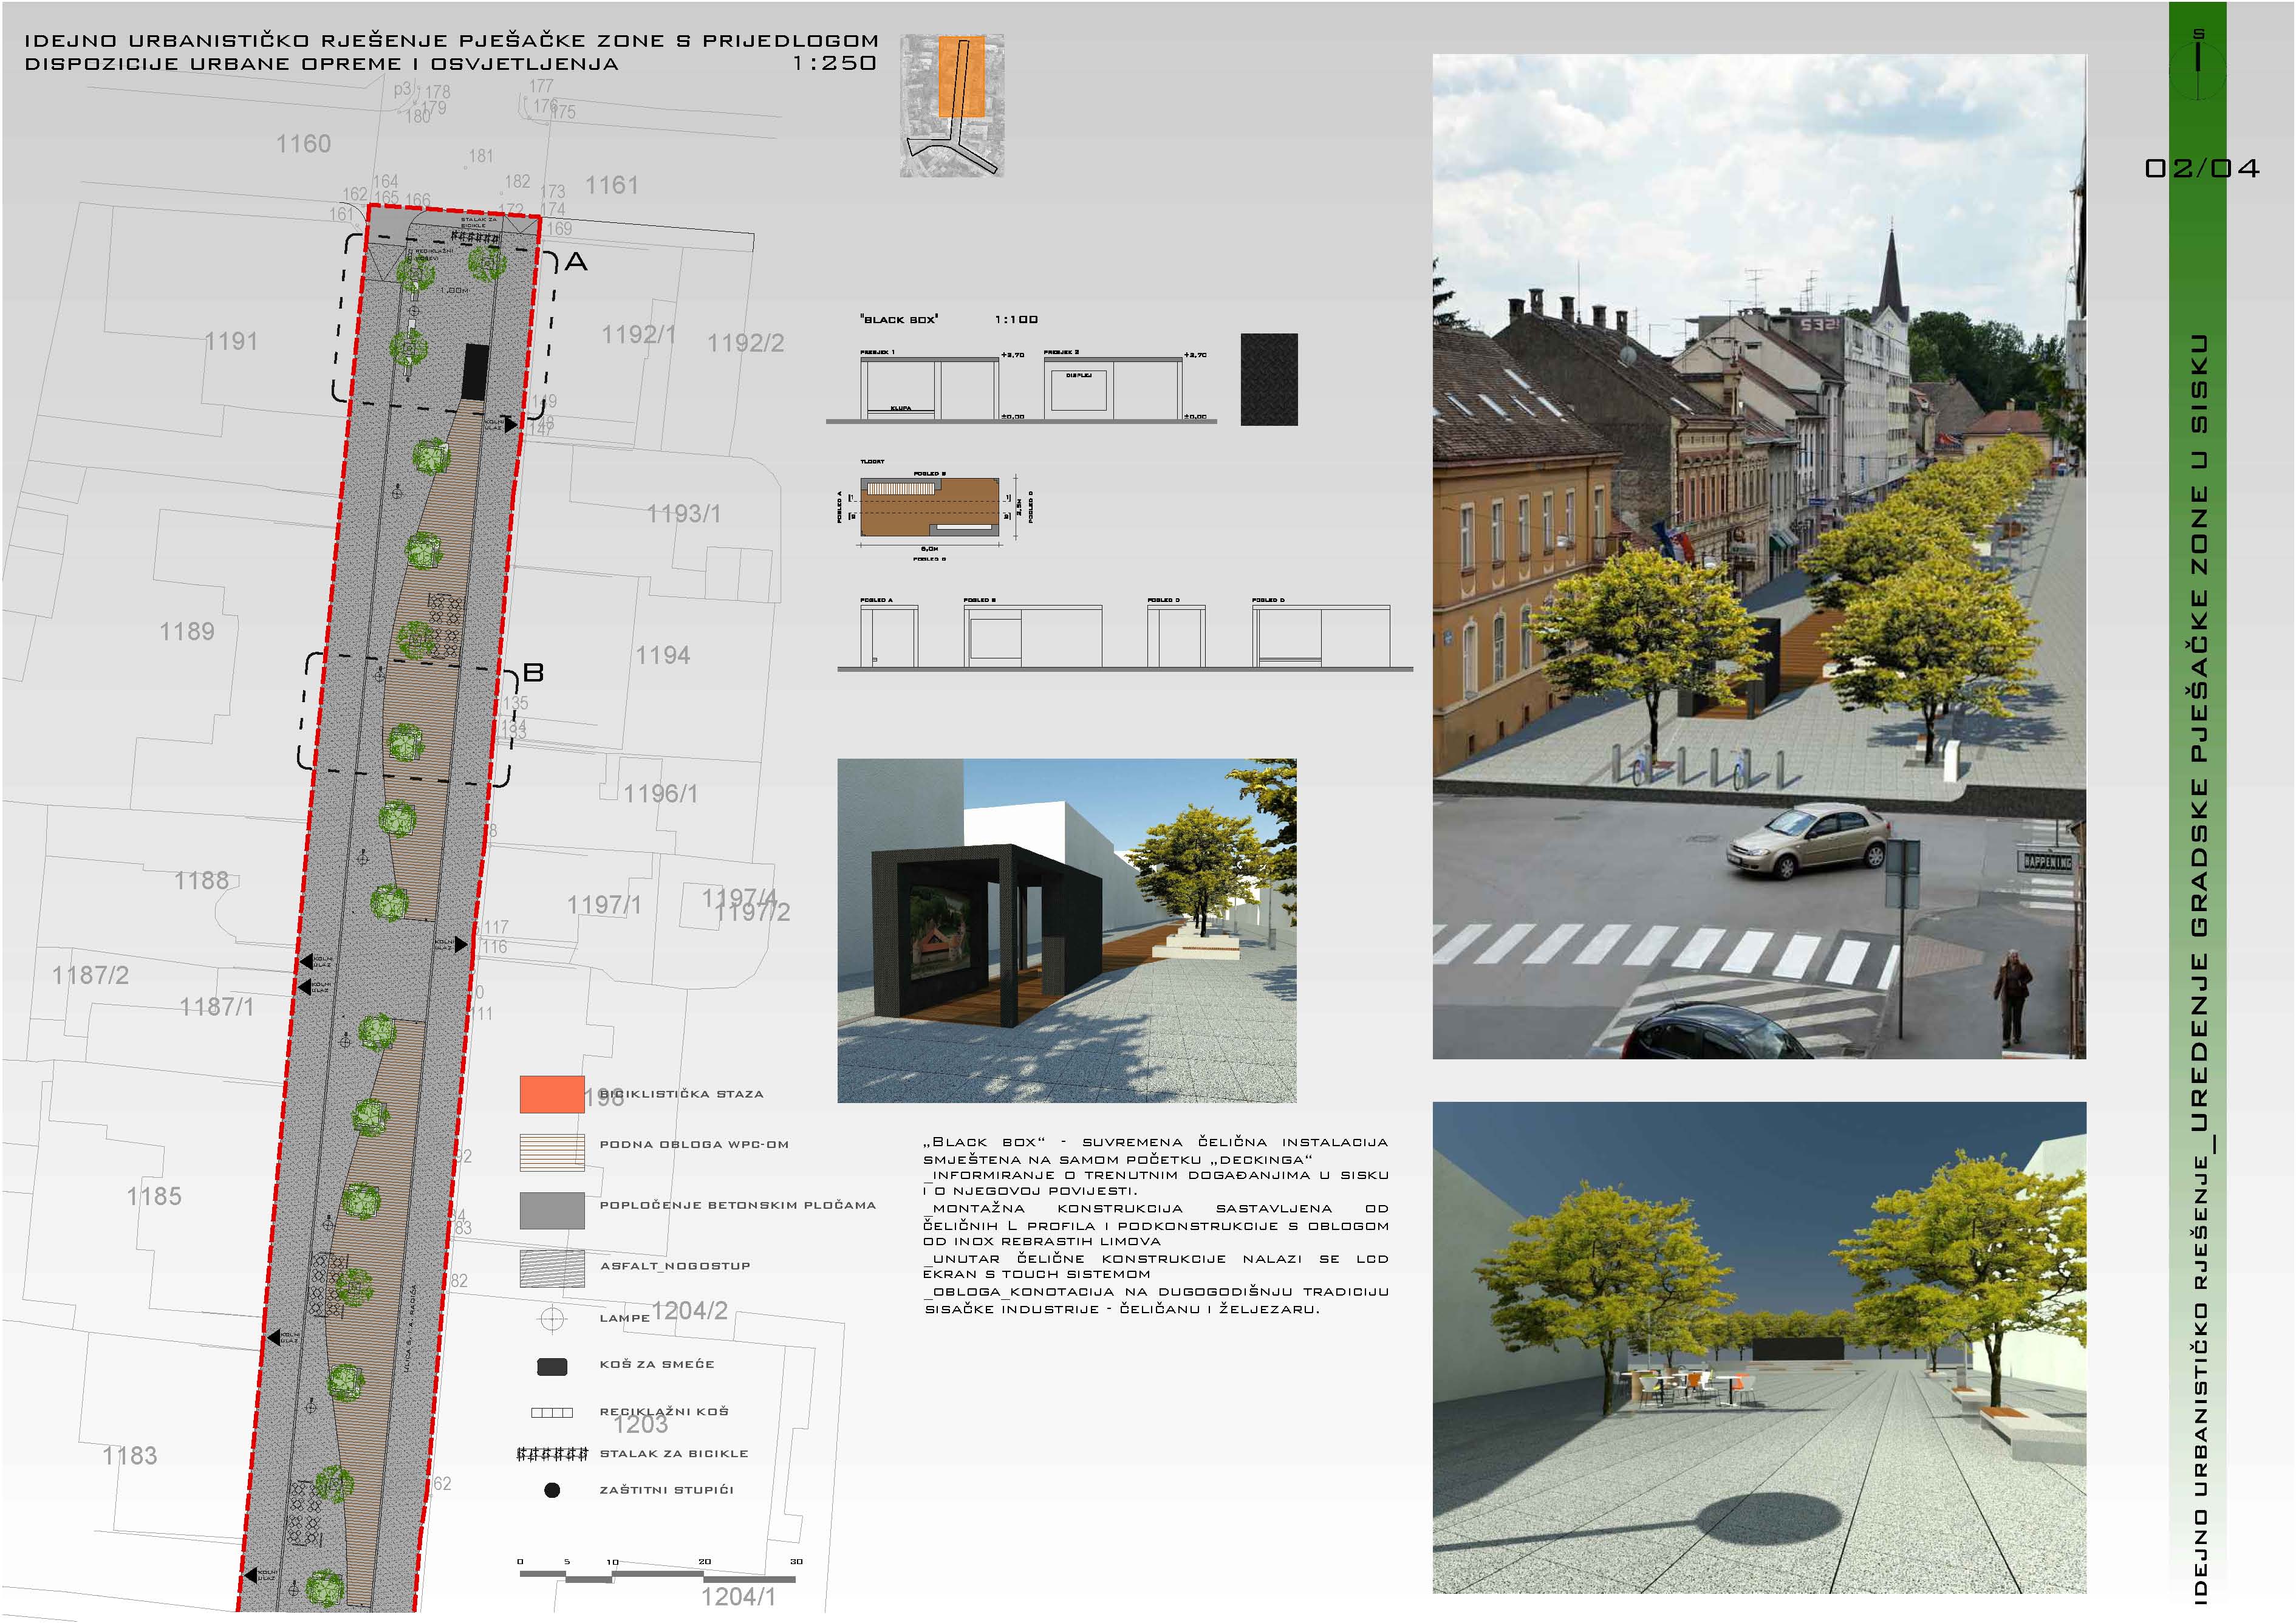Click the recycling bin legend symbol

(552, 1412)
